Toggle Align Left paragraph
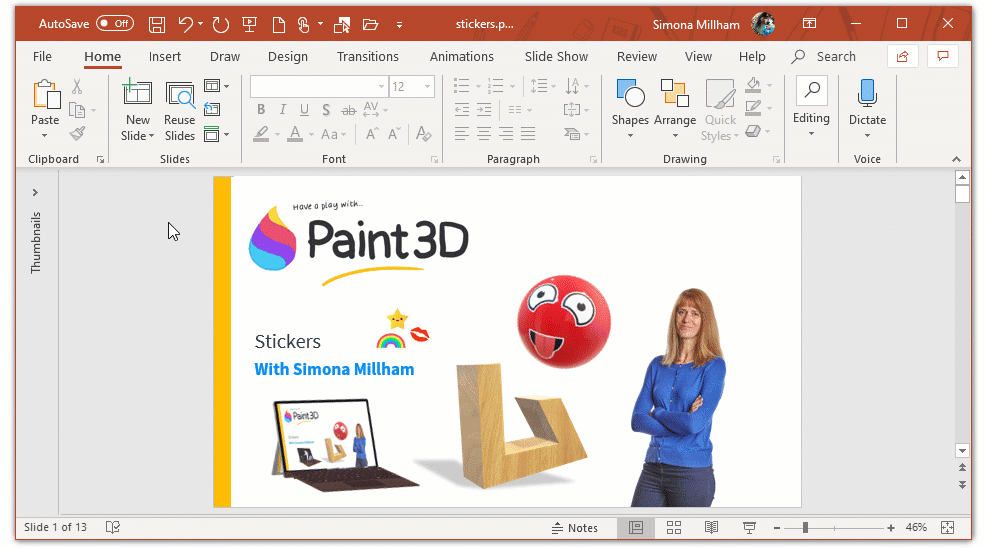 [462, 134]
